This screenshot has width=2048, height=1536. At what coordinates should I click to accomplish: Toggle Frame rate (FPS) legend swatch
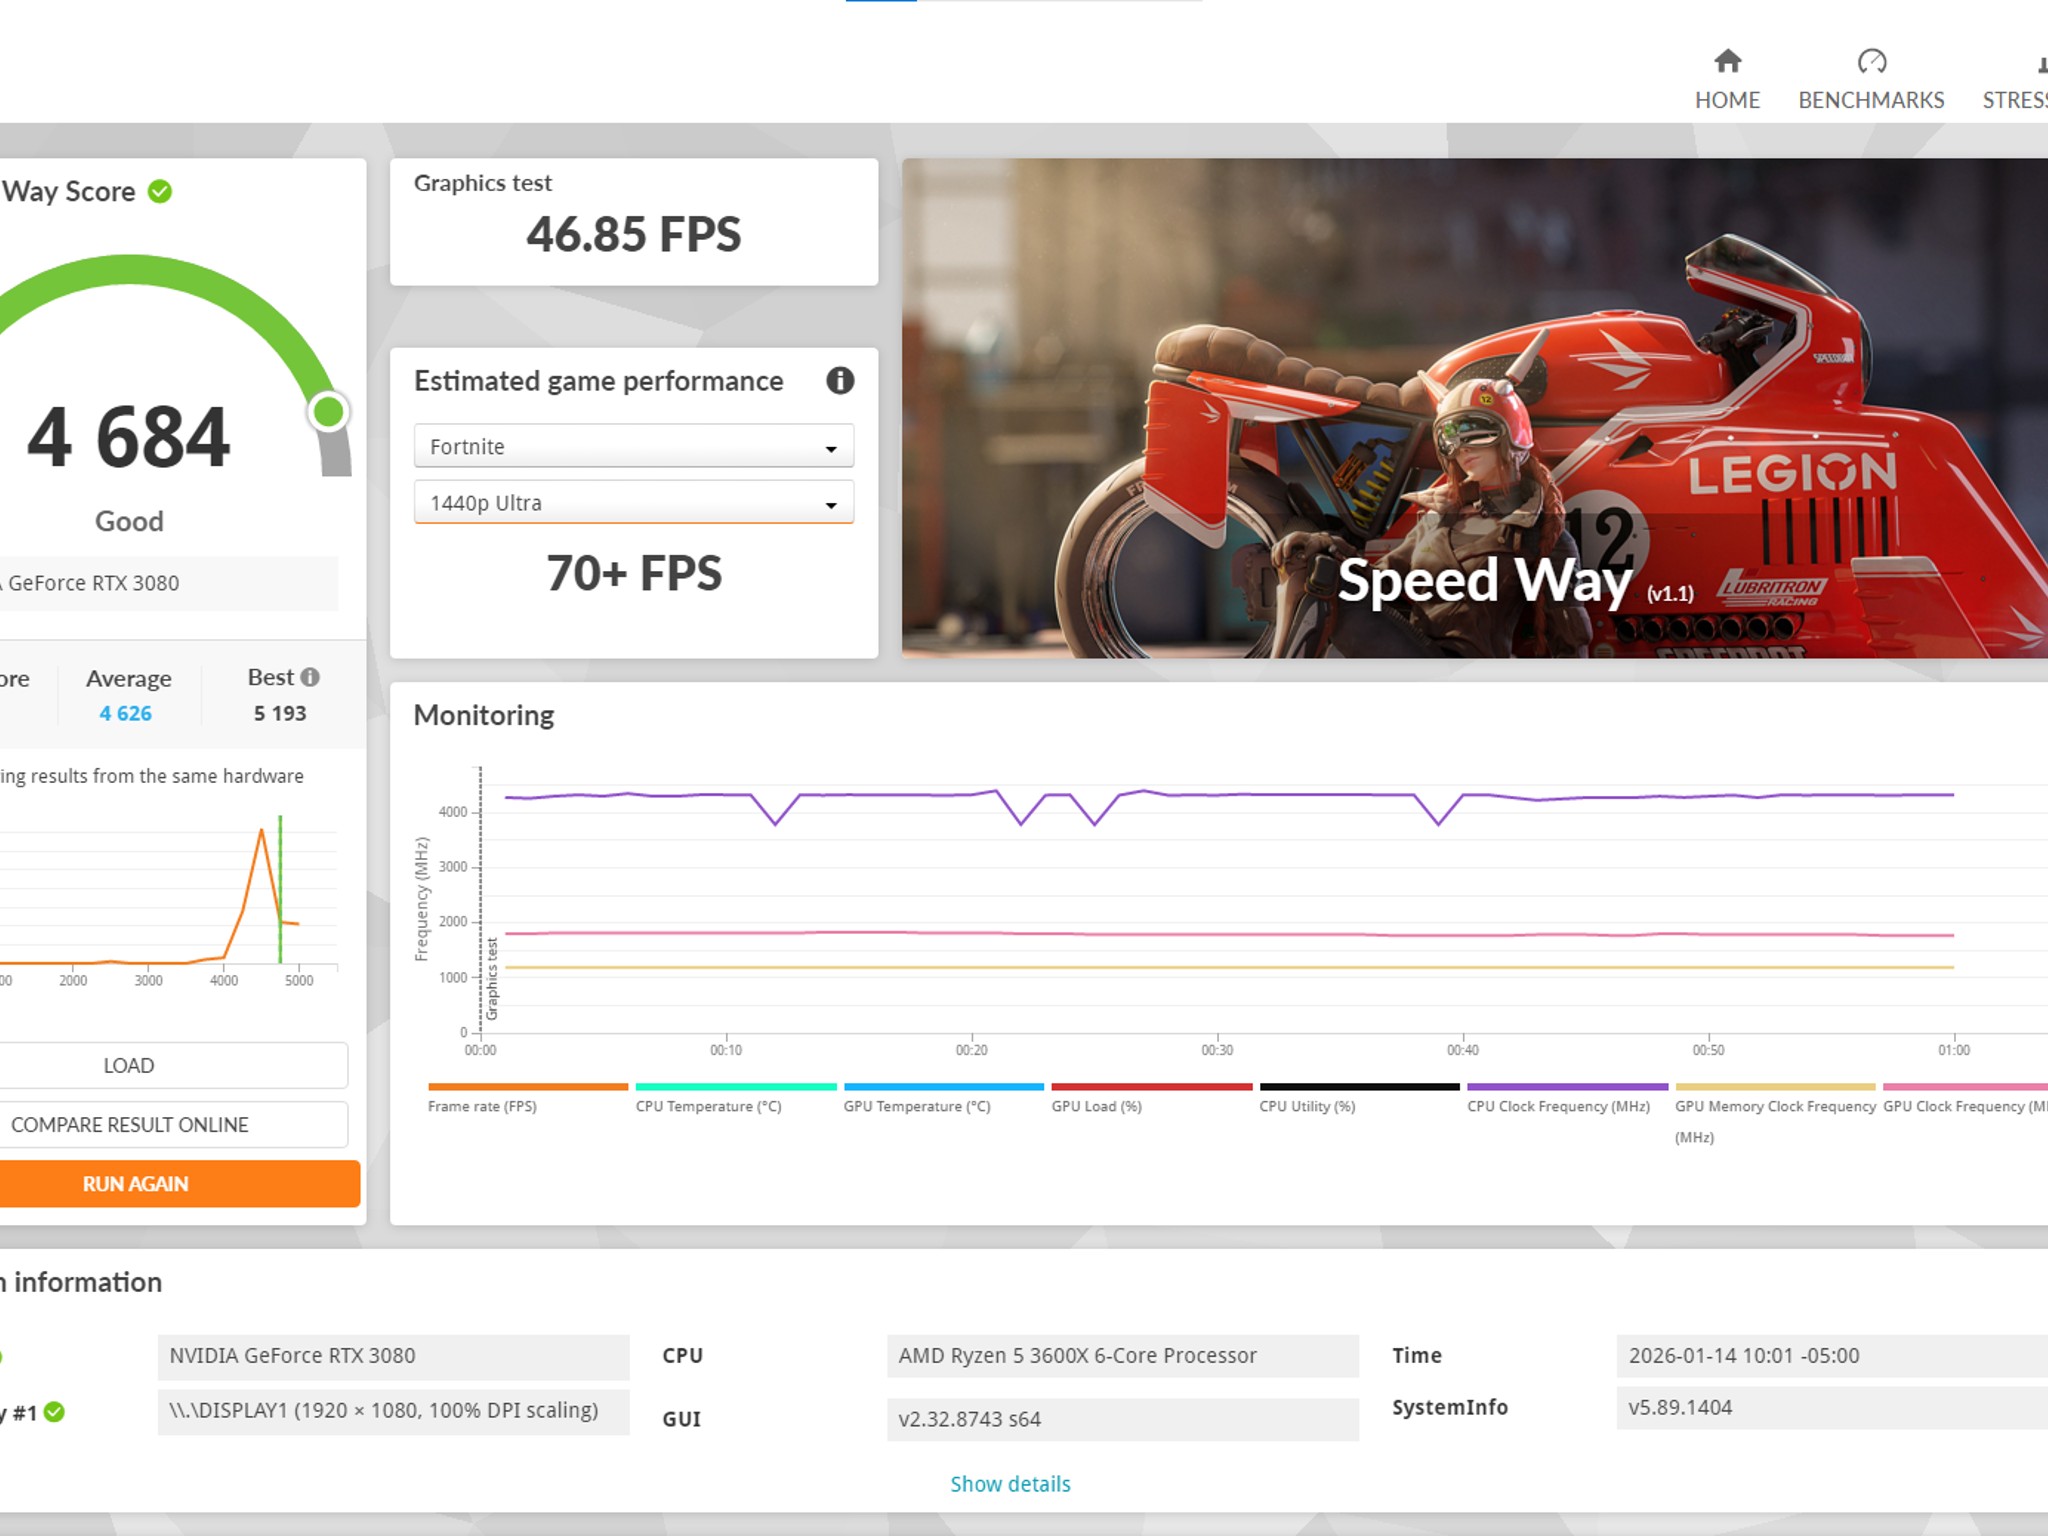(528, 1086)
